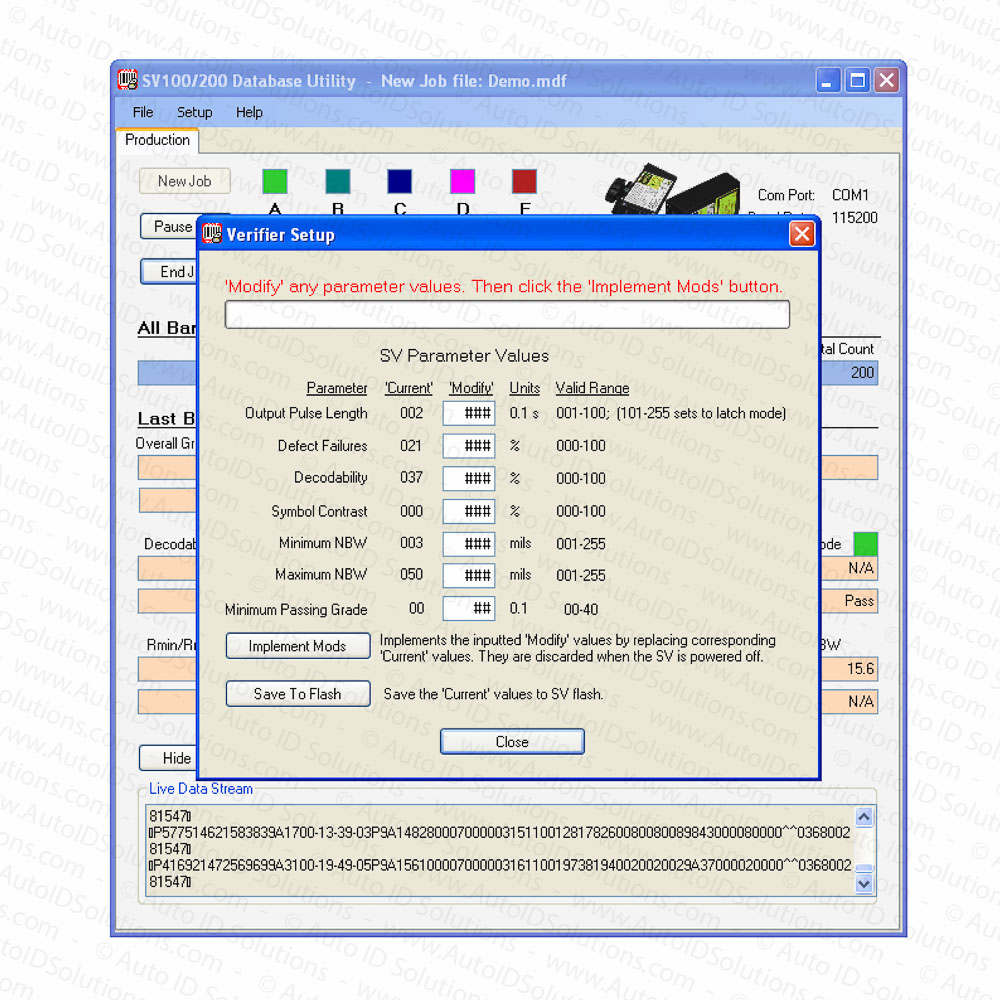1000x1000 pixels.
Task: Minimize the Database Utility window
Action: click(827, 80)
